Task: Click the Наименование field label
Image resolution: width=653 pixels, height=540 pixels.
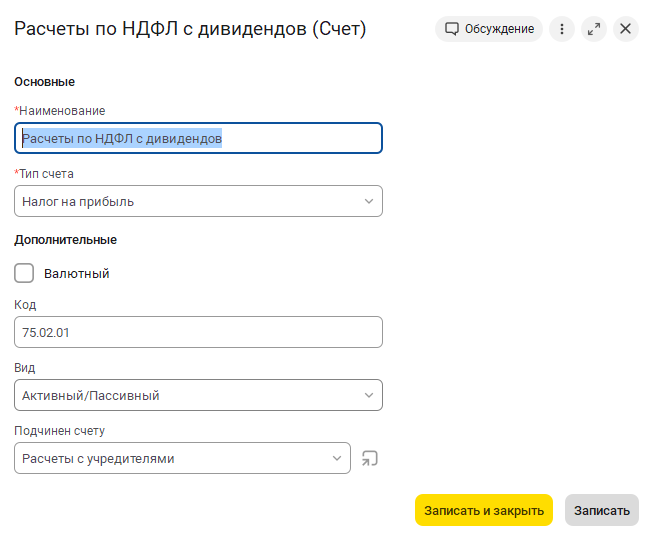Action: 62,110
